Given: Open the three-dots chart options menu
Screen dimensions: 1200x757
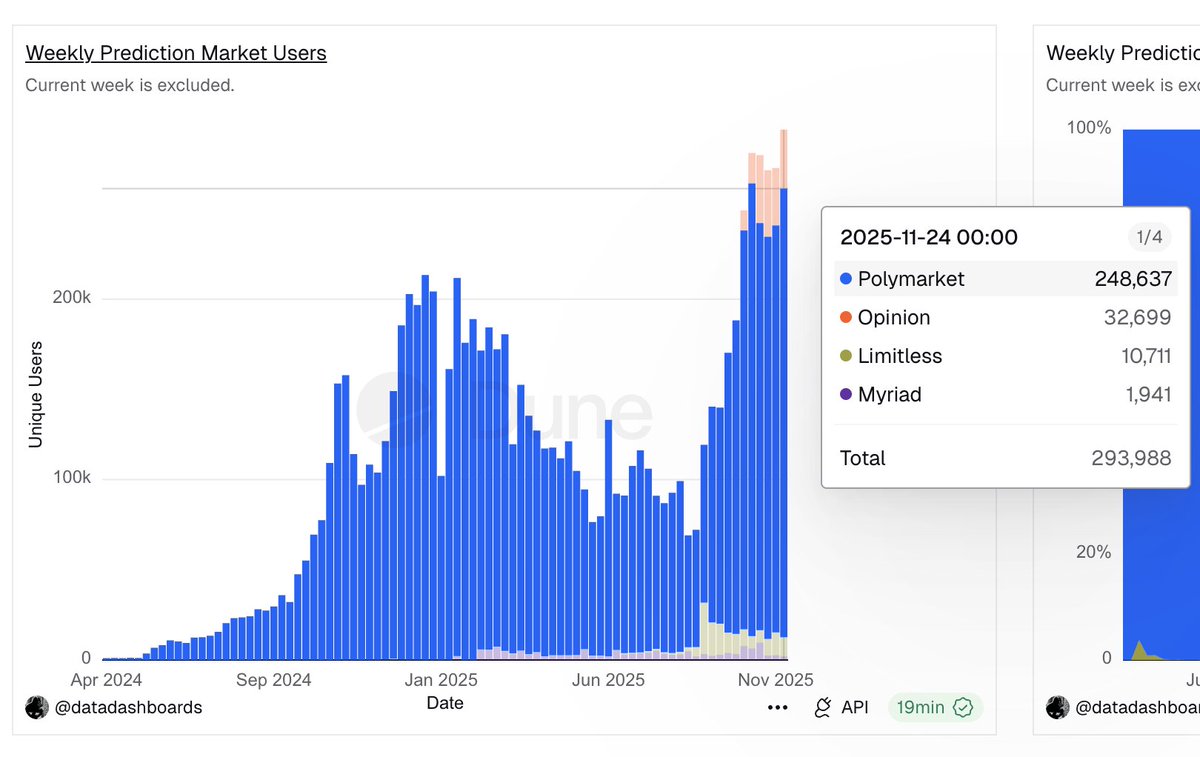Looking at the screenshot, I should pyautogui.click(x=778, y=708).
